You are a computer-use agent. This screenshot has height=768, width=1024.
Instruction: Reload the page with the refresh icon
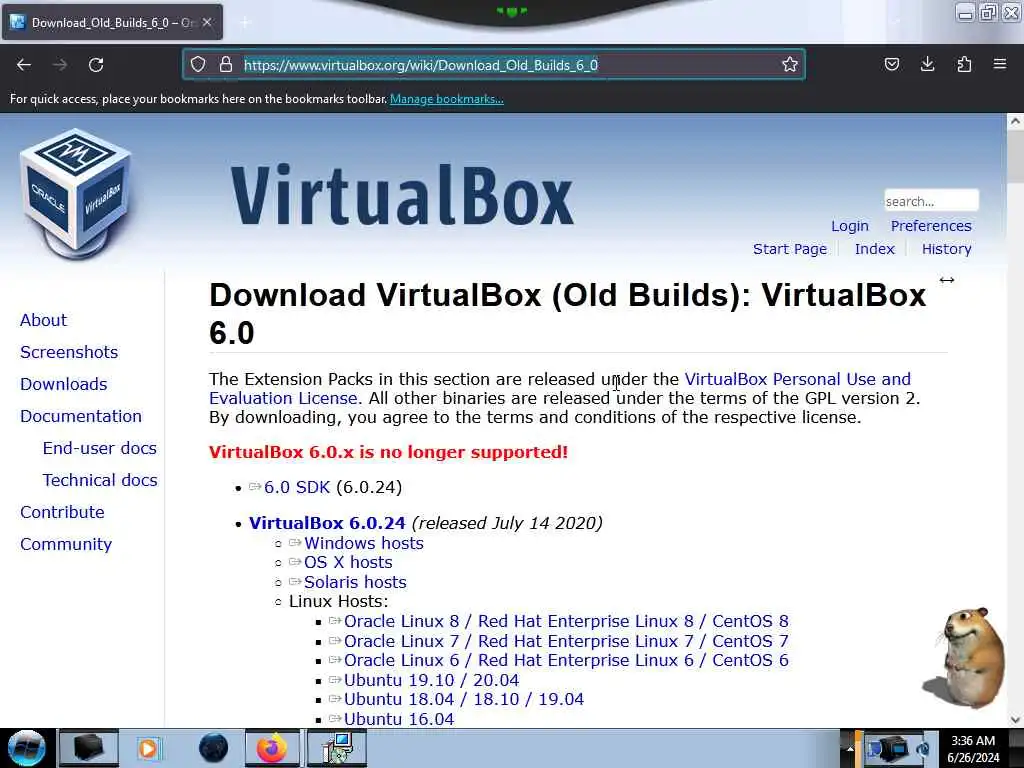pos(96,65)
